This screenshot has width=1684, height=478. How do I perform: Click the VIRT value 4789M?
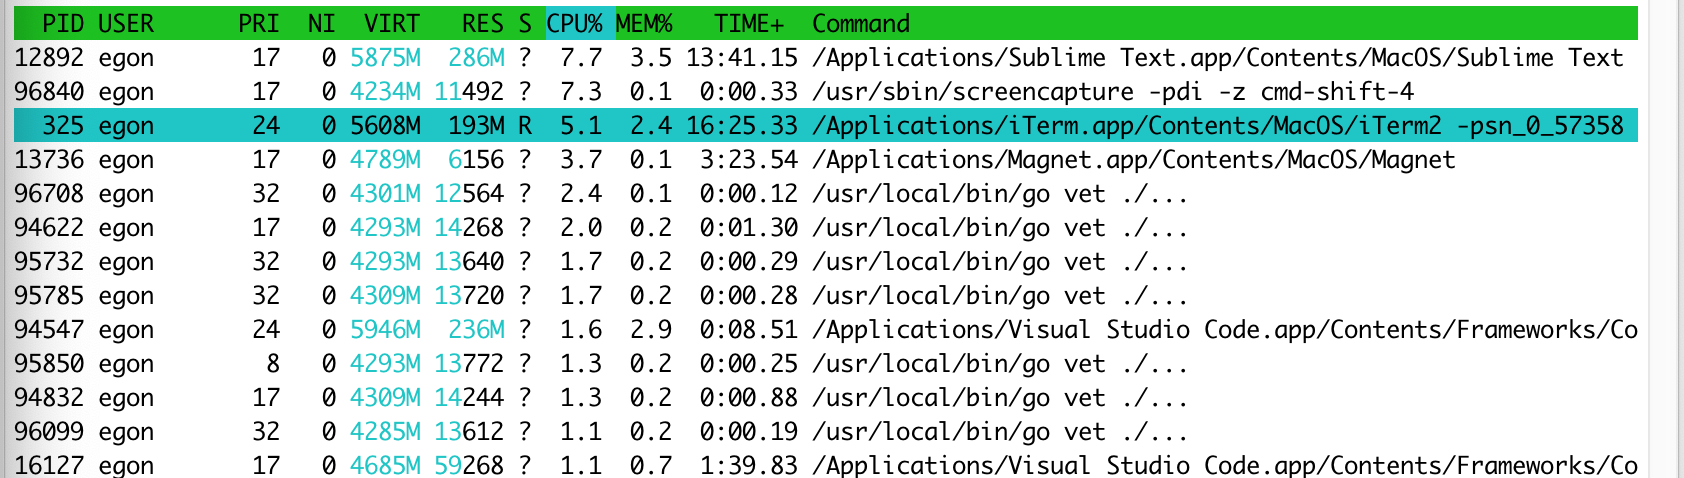[385, 160]
